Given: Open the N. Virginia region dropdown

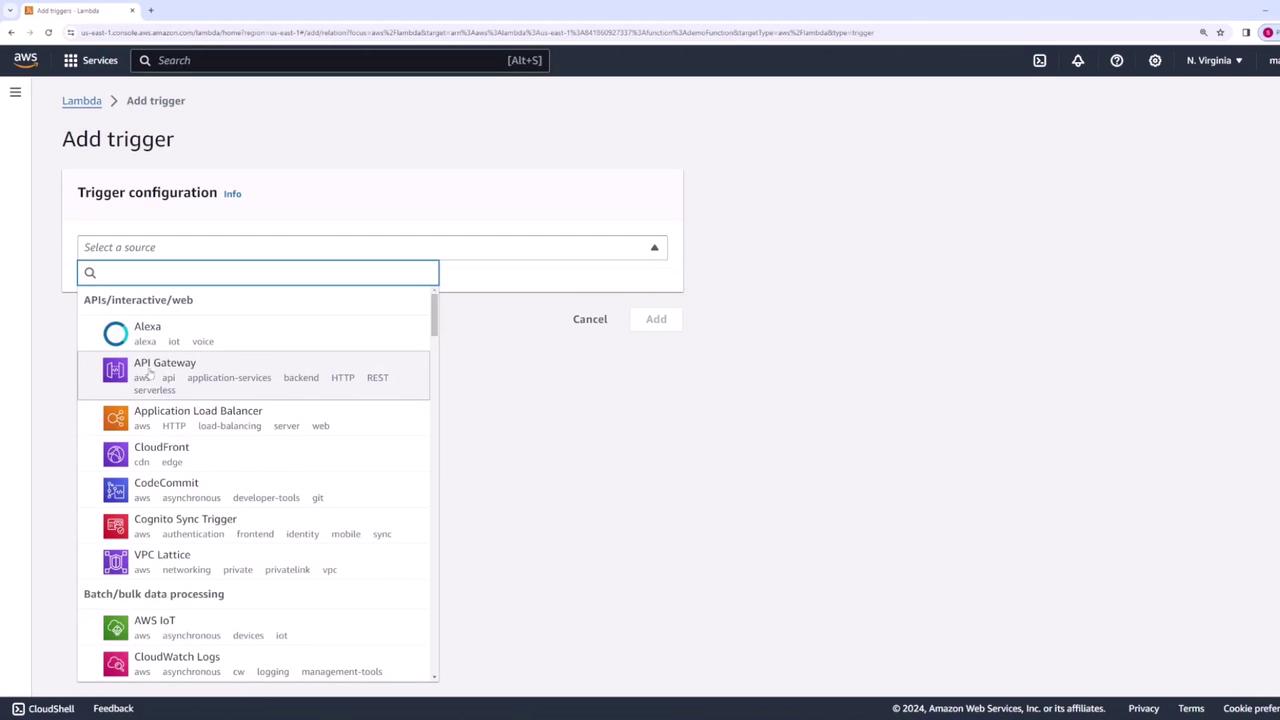Looking at the screenshot, I should (1214, 60).
